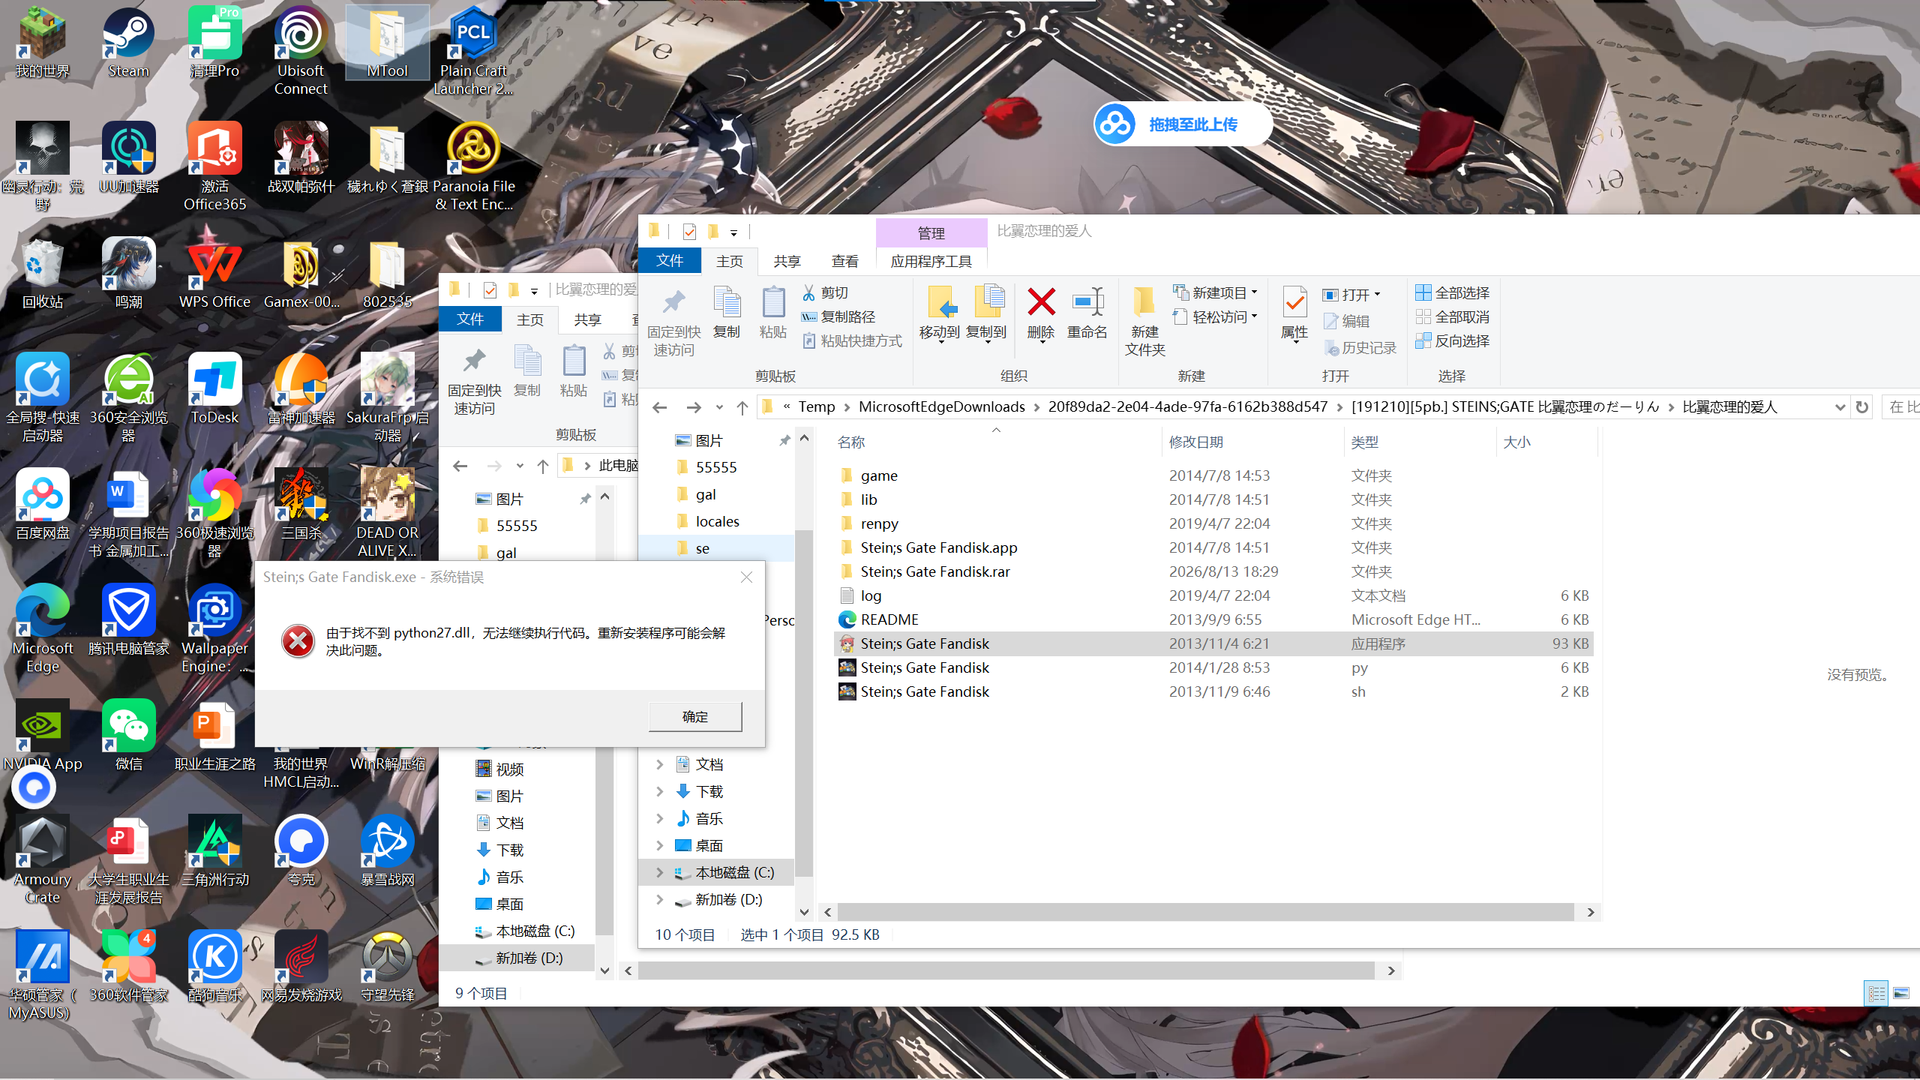Open WPS Office desktop shortcut

[214, 274]
